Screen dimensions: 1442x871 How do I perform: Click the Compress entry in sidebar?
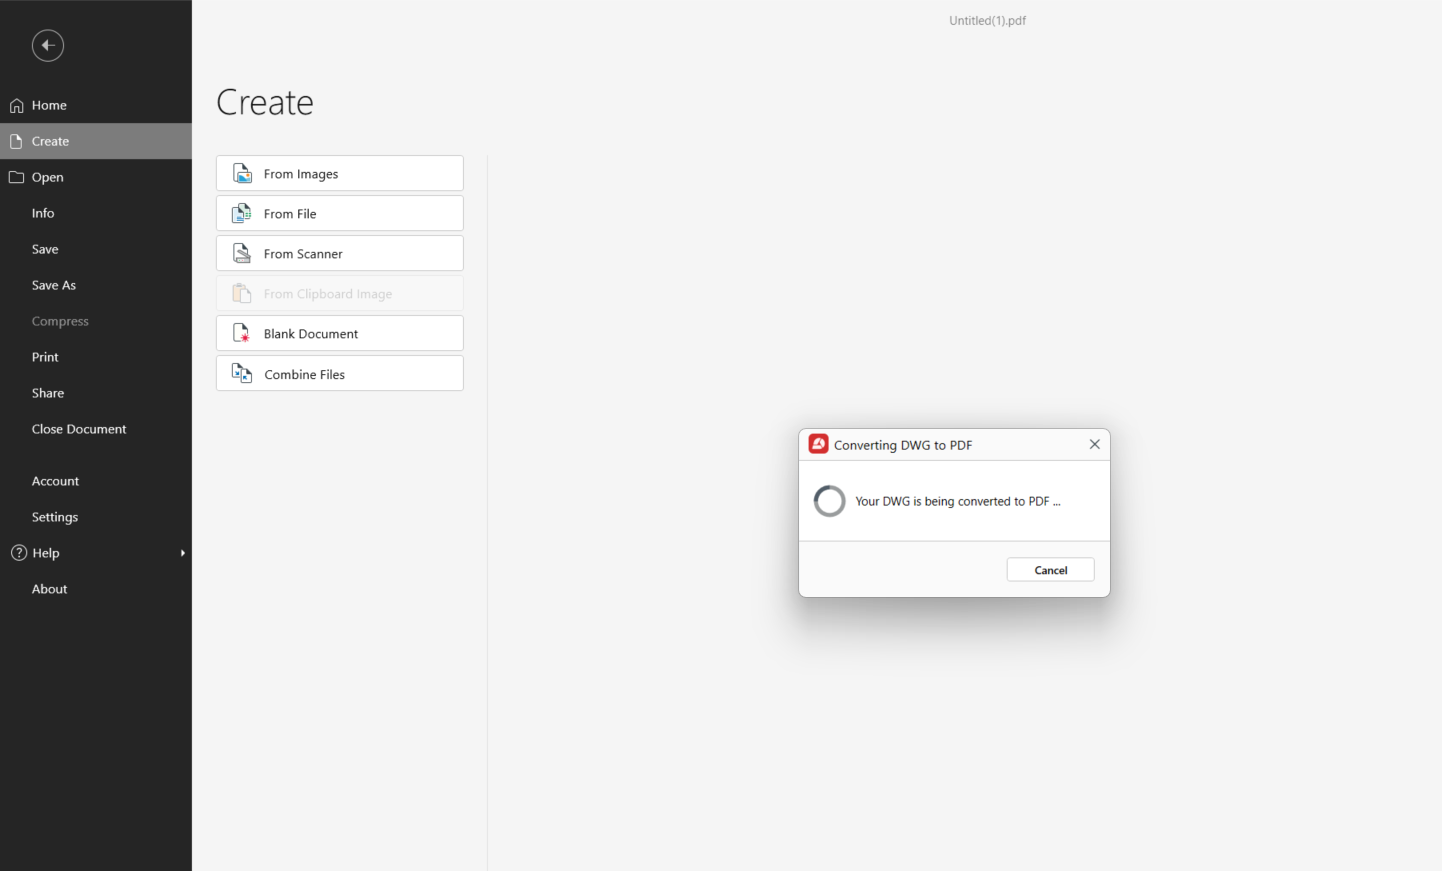pos(60,321)
